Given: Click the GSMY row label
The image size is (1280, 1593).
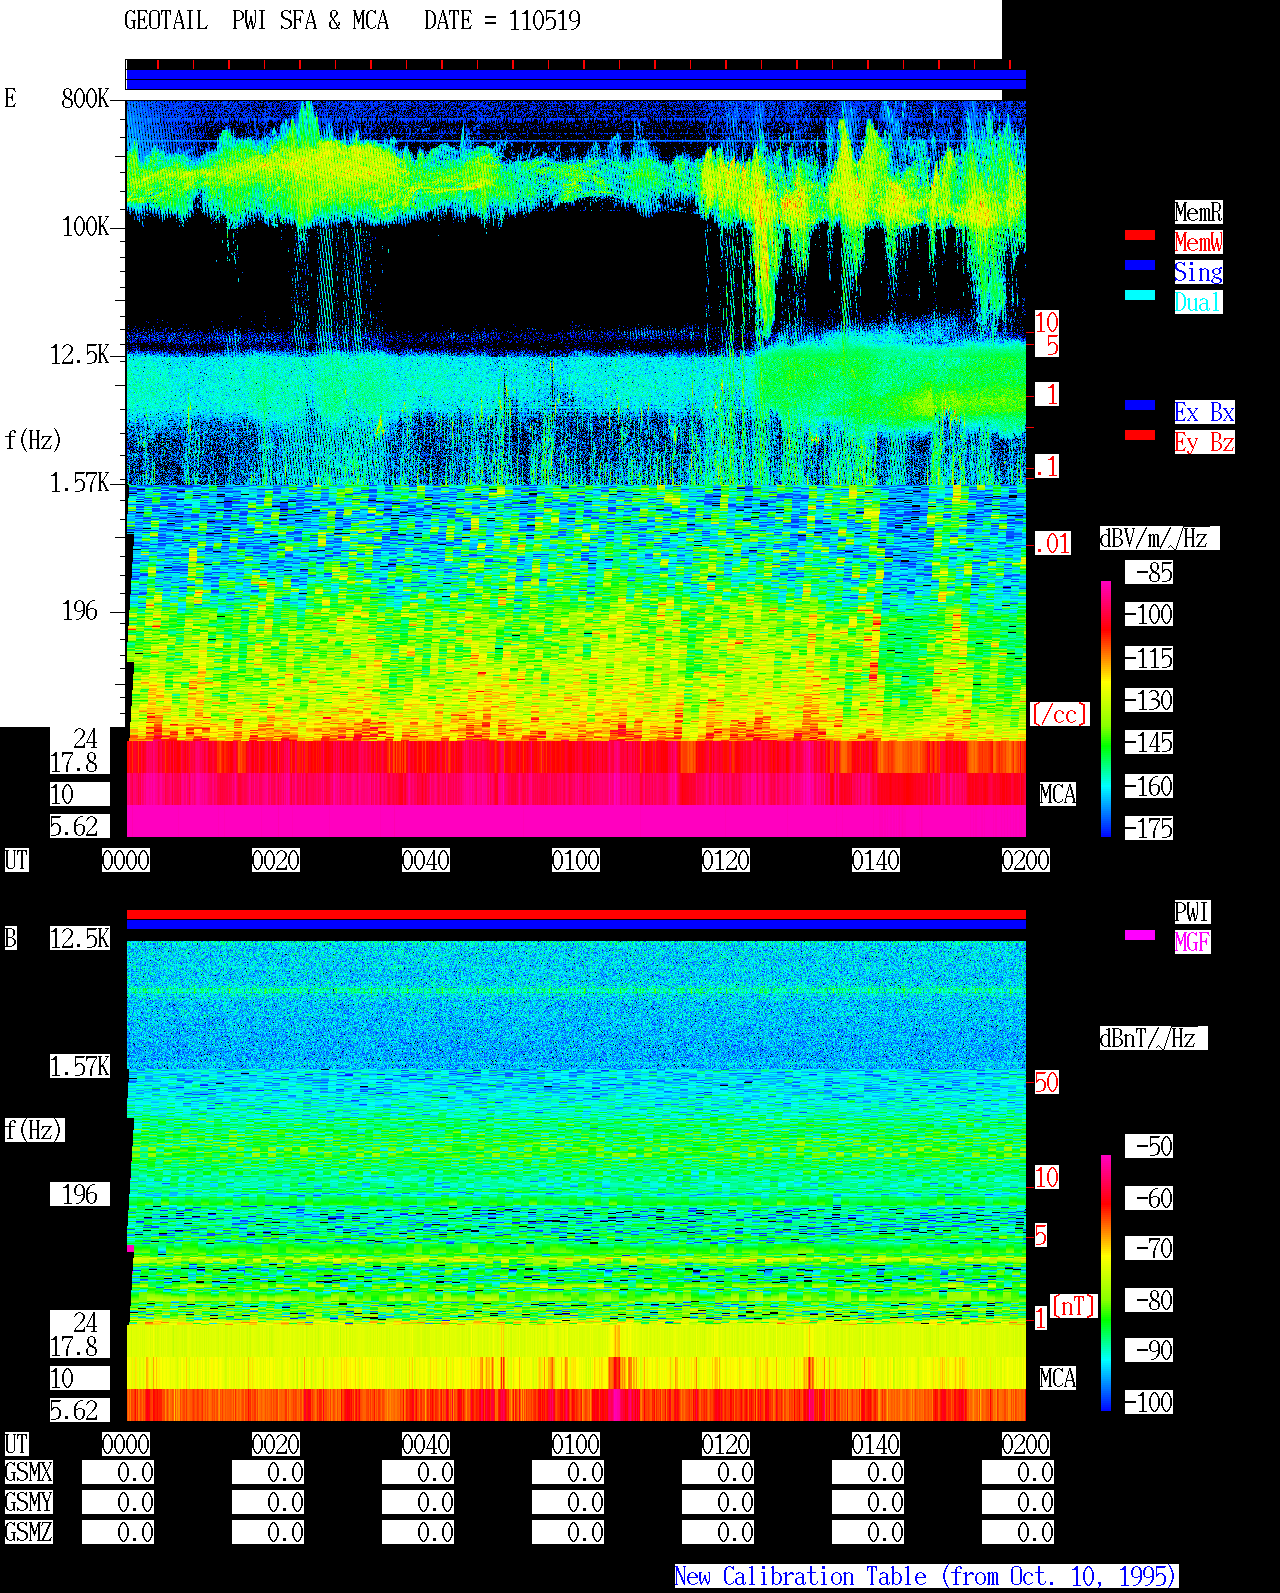Looking at the screenshot, I should (28, 1502).
